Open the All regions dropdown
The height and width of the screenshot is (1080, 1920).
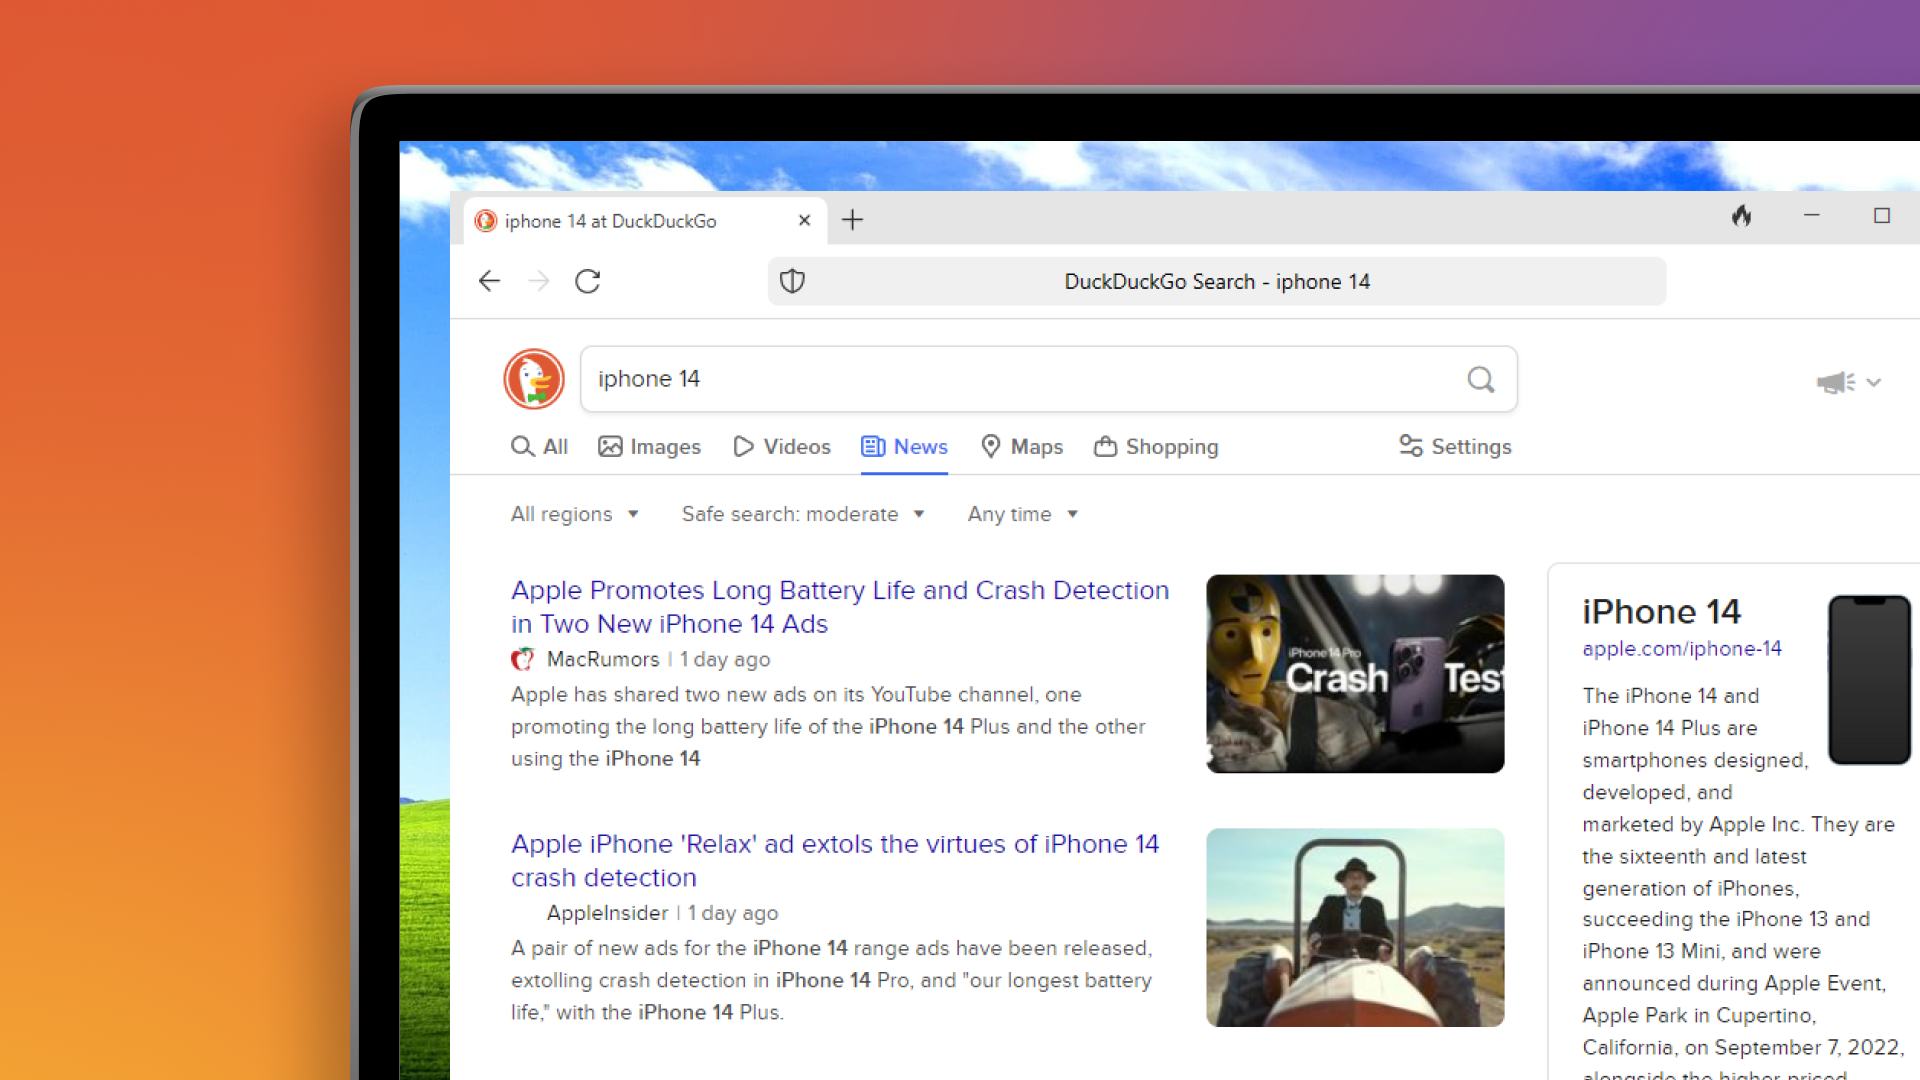click(576, 514)
